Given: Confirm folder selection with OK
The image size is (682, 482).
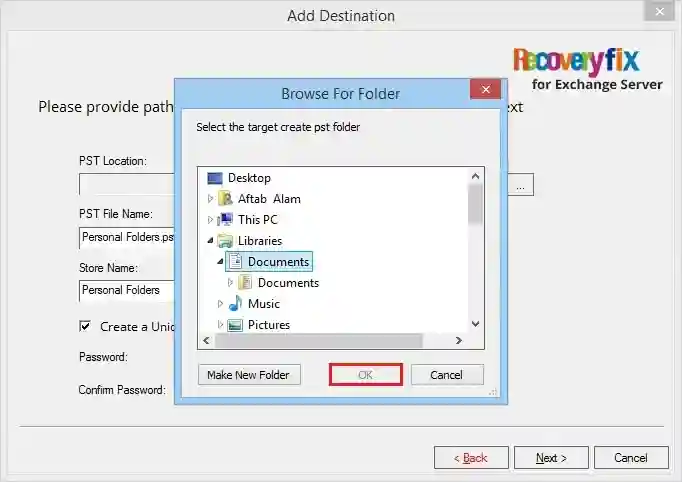Looking at the screenshot, I should point(365,375).
